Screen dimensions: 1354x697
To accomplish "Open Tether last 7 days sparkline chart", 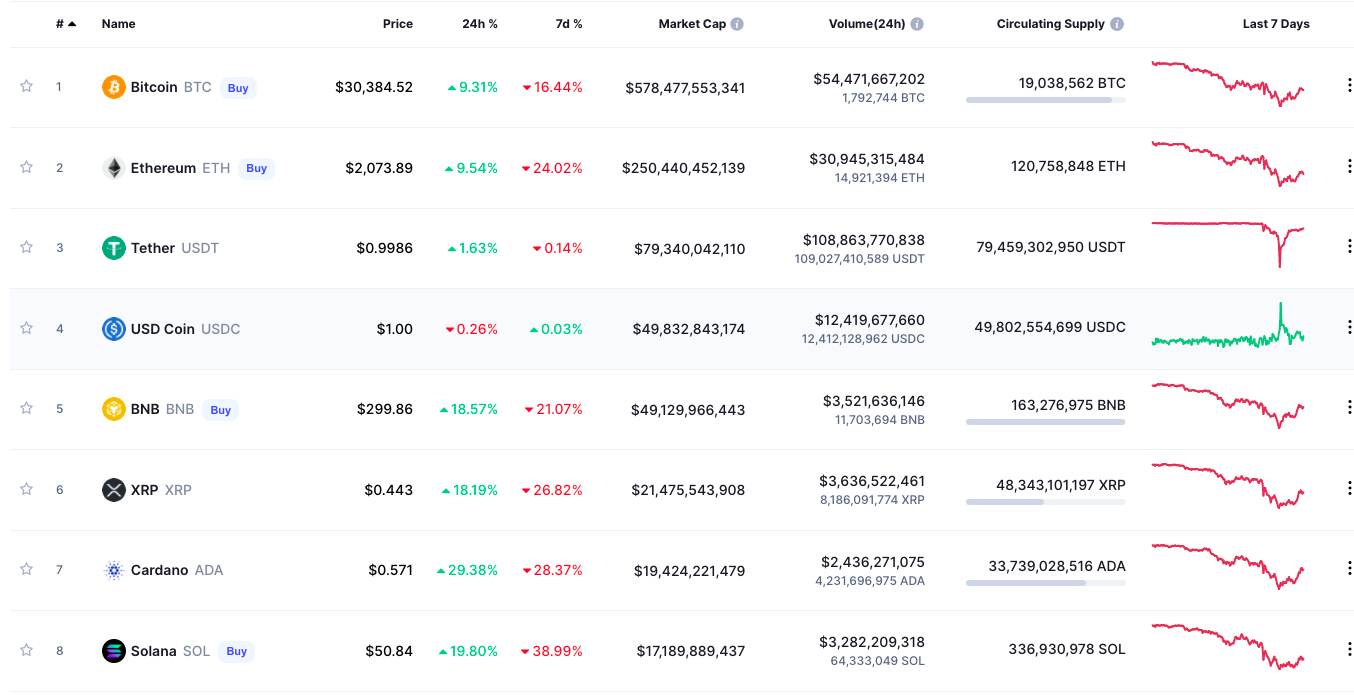I will click(1228, 244).
